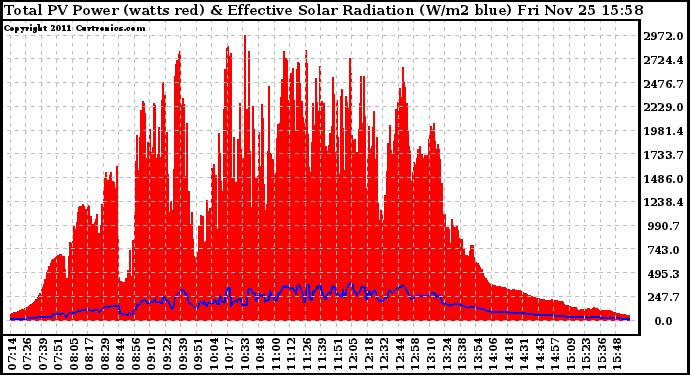
Task: Pick the 15:36 x-axis label
Action: [x=602, y=353]
